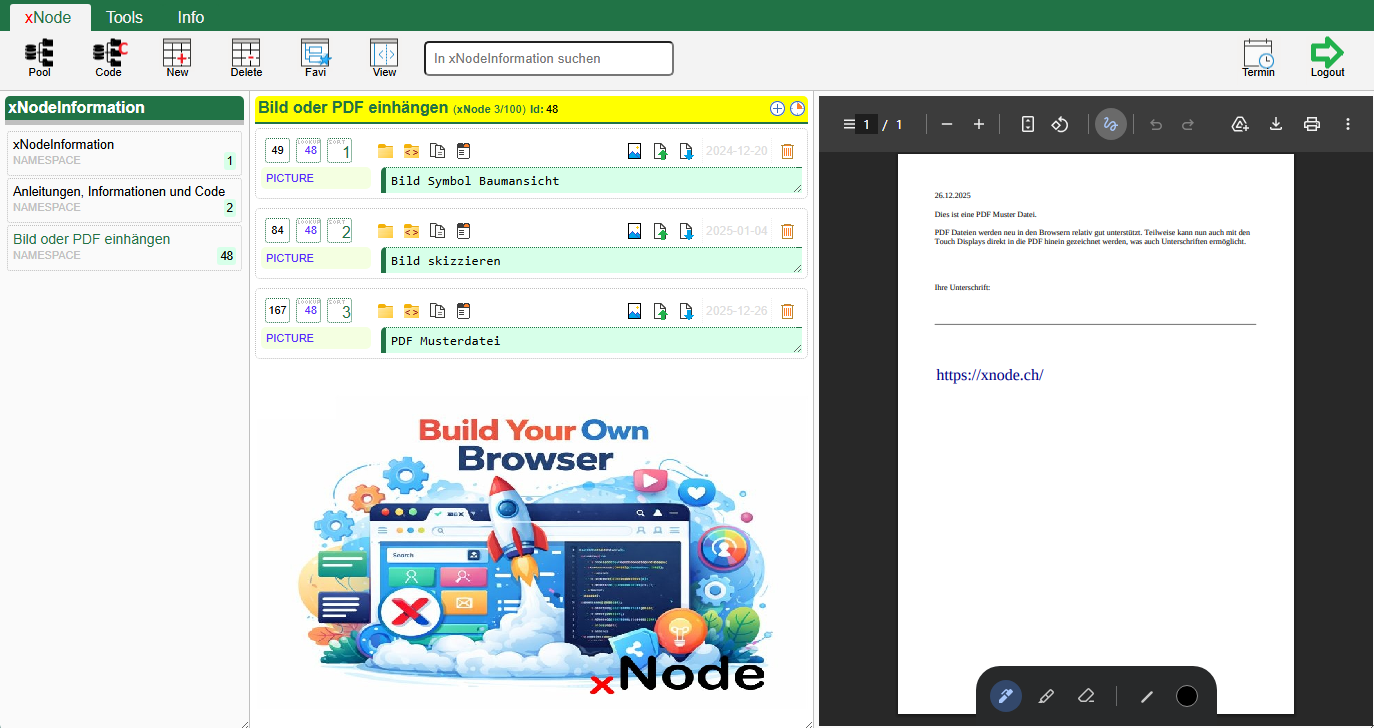Image resolution: width=1374 pixels, height=728 pixels.
Task: Open folder icon on Bild Symbol Baumansicht row
Action: (385, 150)
